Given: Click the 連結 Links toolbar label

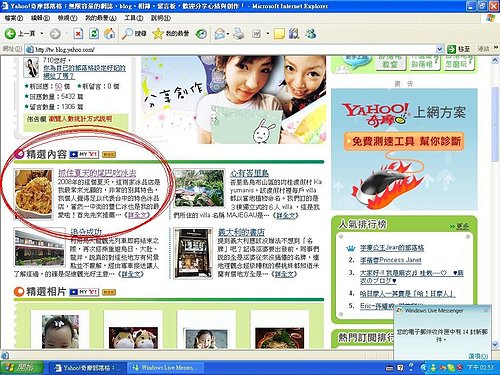Looking at the screenshot, I should [483, 49].
